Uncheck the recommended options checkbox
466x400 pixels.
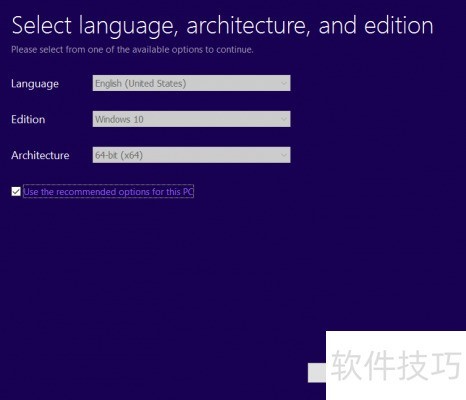[x=16, y=191]
